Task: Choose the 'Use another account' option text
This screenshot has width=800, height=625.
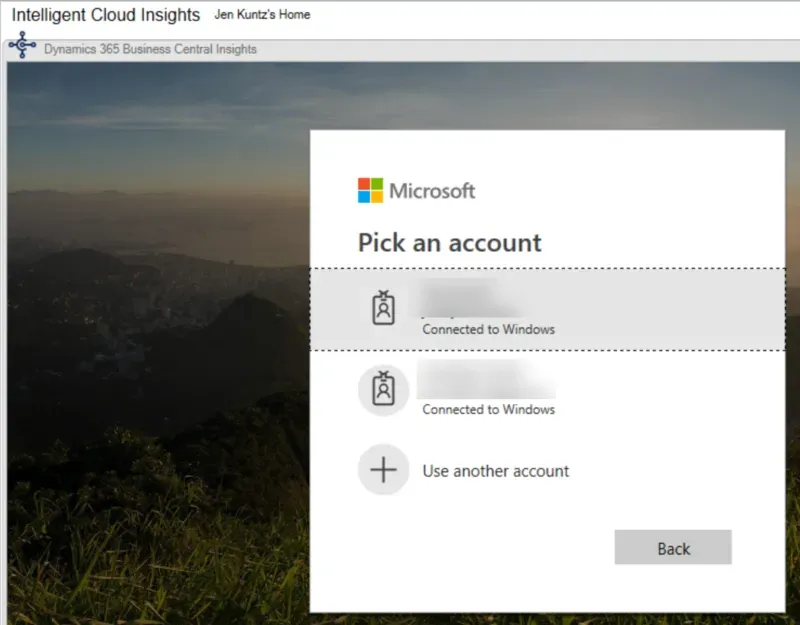Action: [x=495, y=471]
